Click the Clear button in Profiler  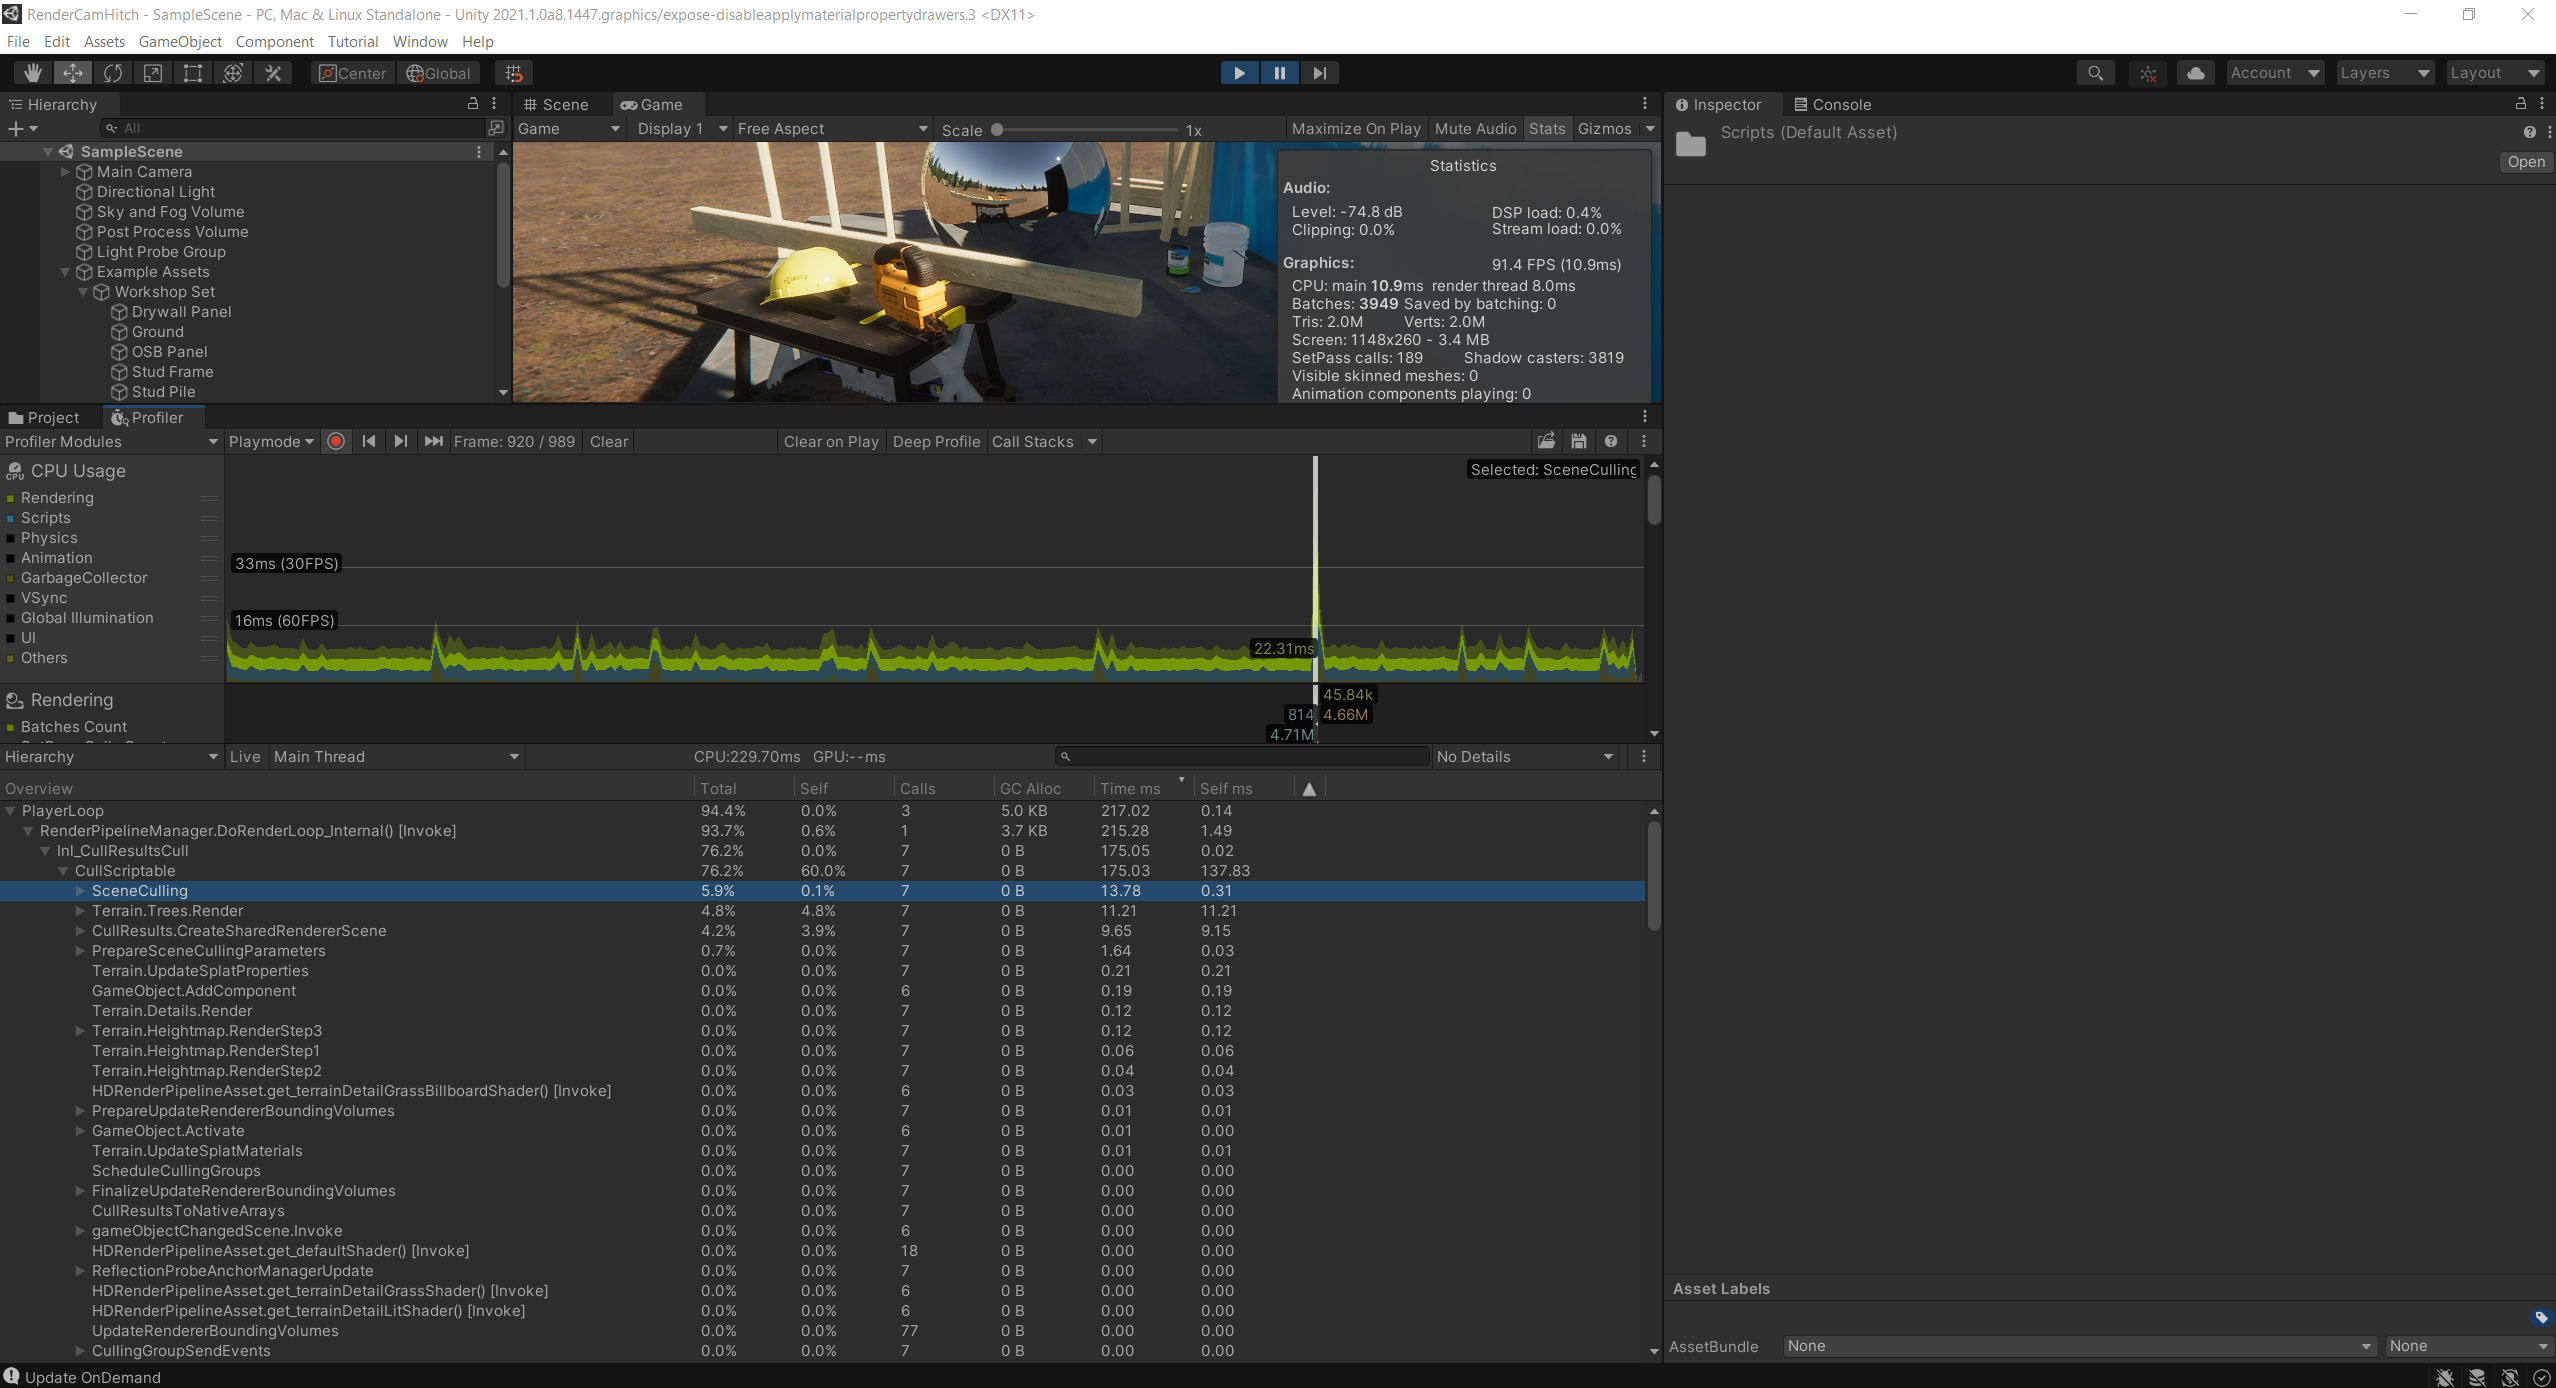608,442
